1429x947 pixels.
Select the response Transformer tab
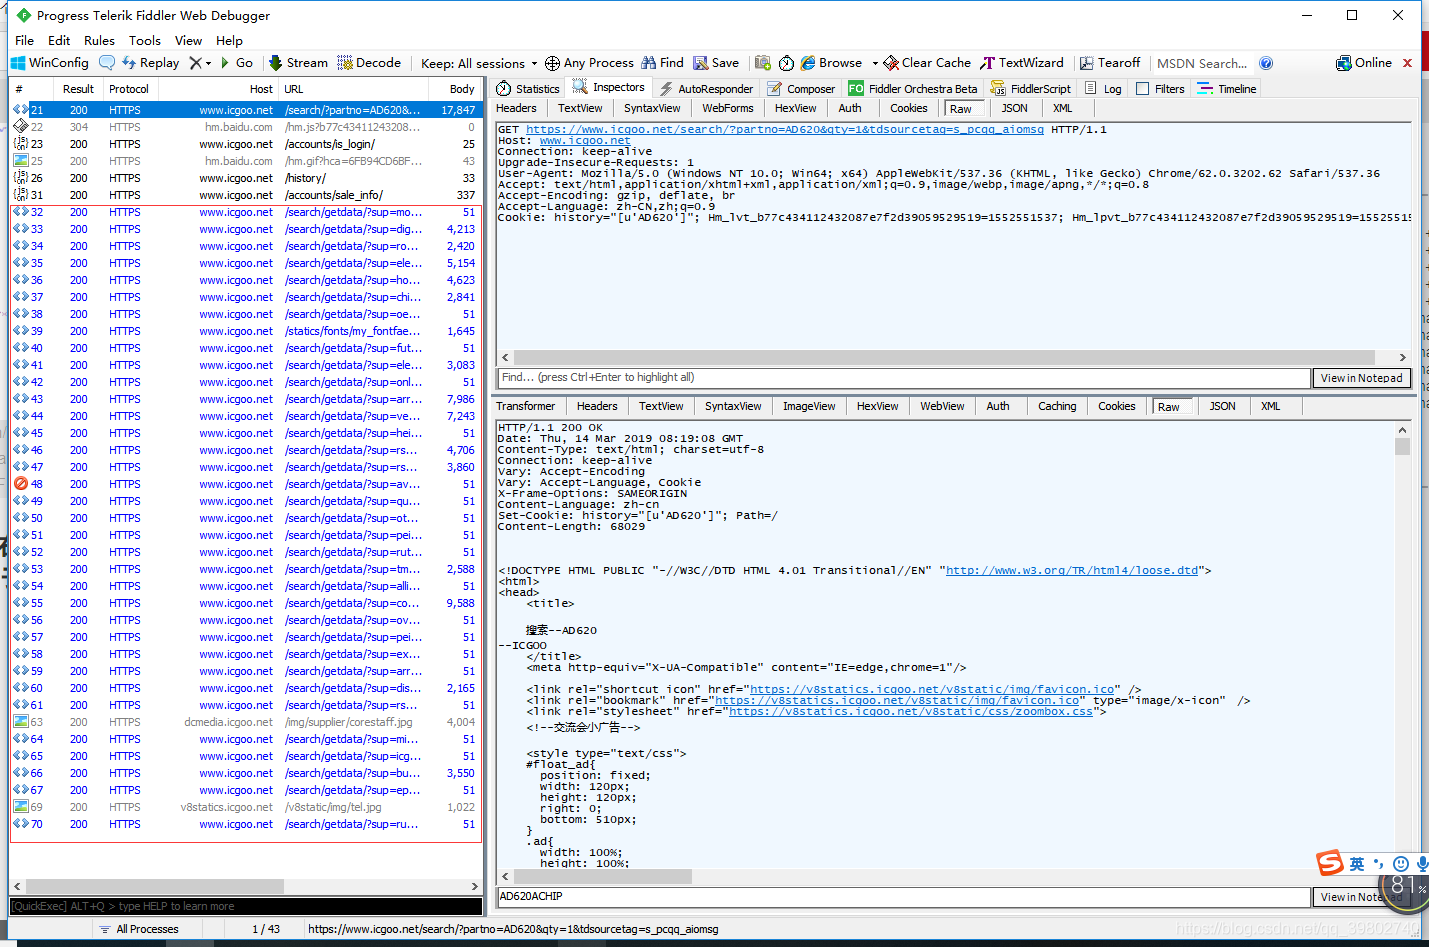(526, 406)
